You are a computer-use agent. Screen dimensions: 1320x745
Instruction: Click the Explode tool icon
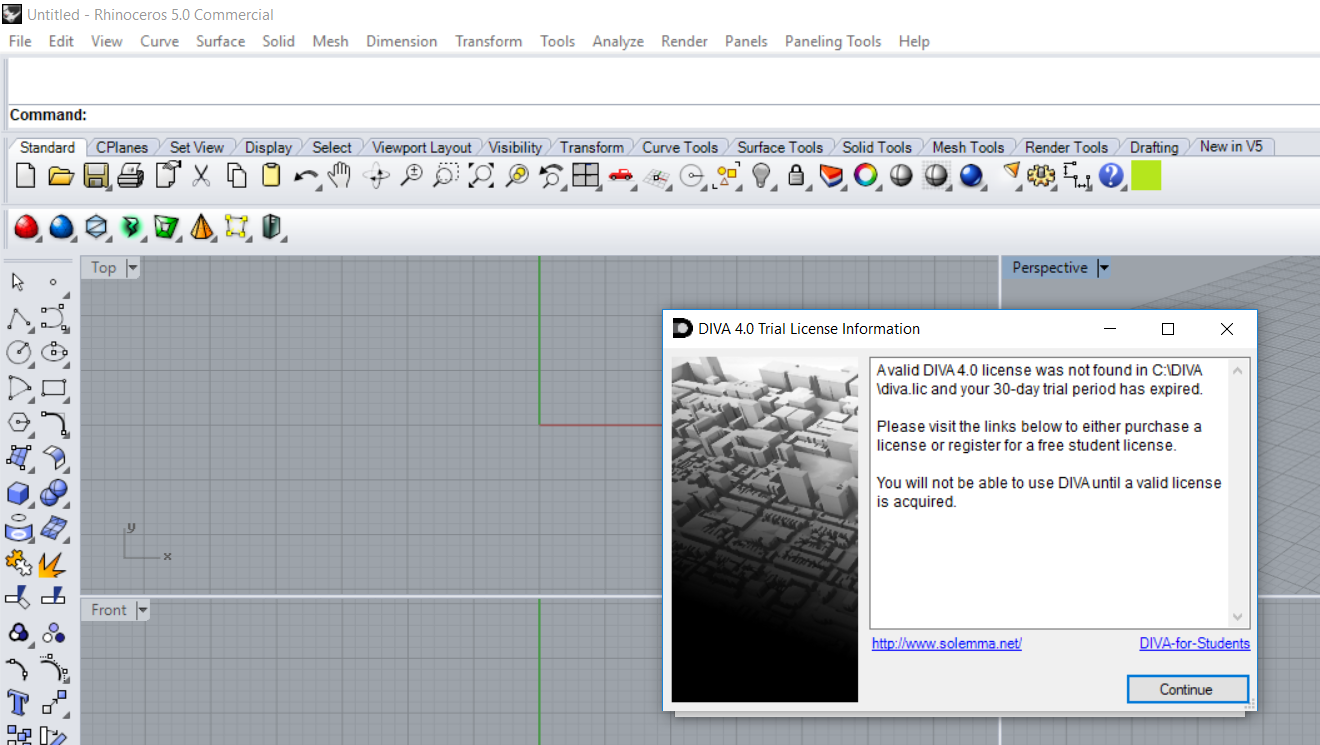coord(53,564)
